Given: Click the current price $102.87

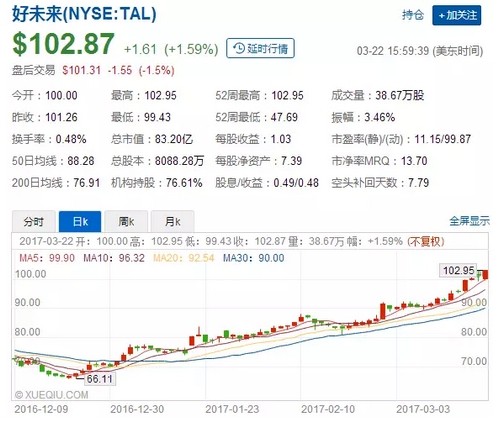Looking at the screenshot, I should click(63, 44).
